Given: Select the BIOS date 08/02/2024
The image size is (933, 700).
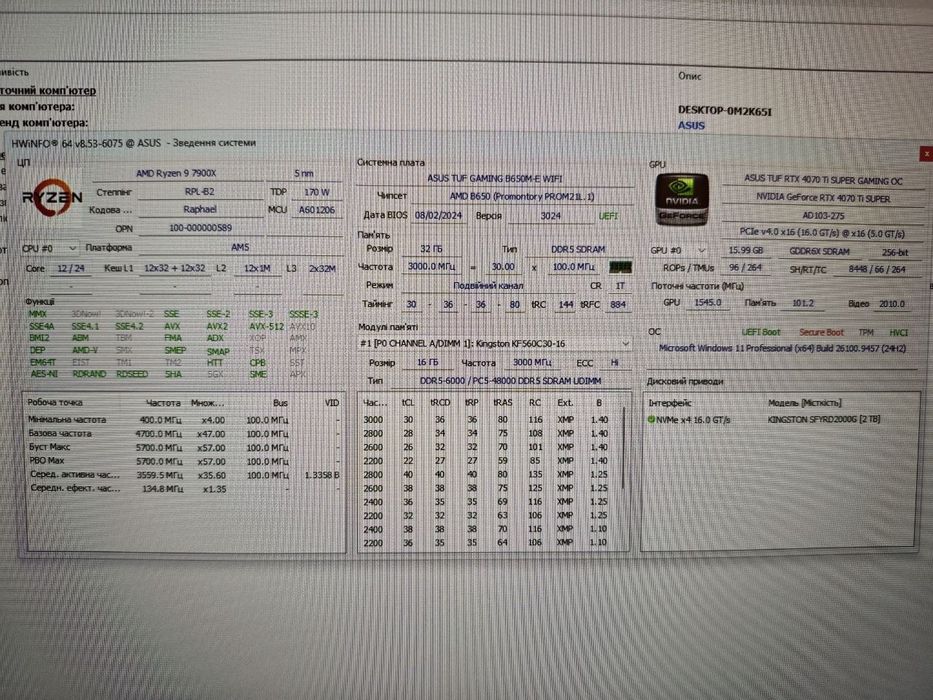Looking at the screenshot, I should (439, 215).
